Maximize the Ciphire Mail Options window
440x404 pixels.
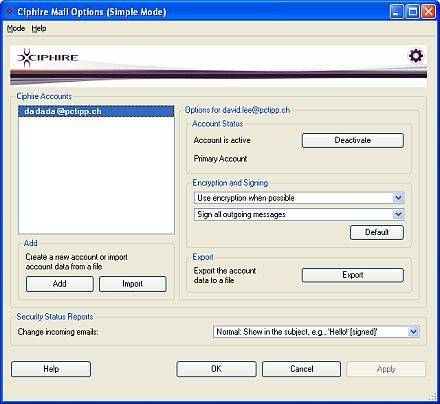(x=412, y=12)
